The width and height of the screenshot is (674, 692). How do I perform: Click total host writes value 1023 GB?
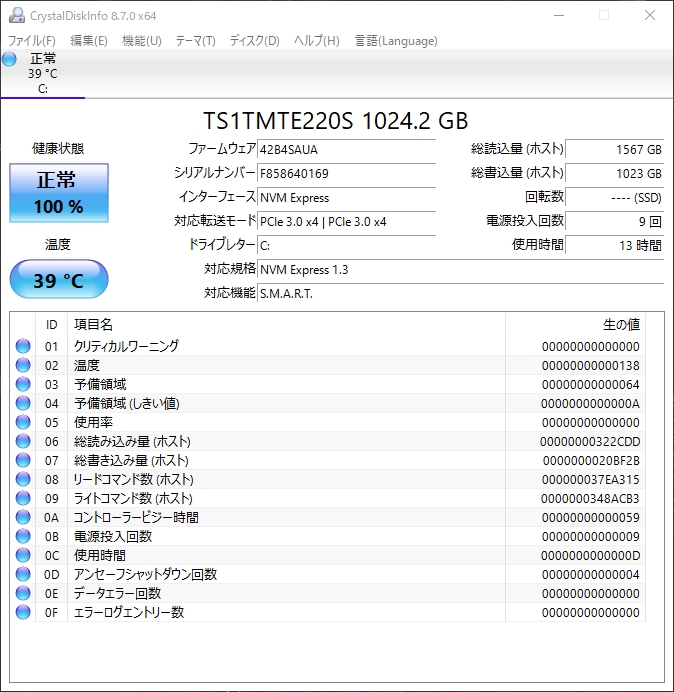(614, 173)
